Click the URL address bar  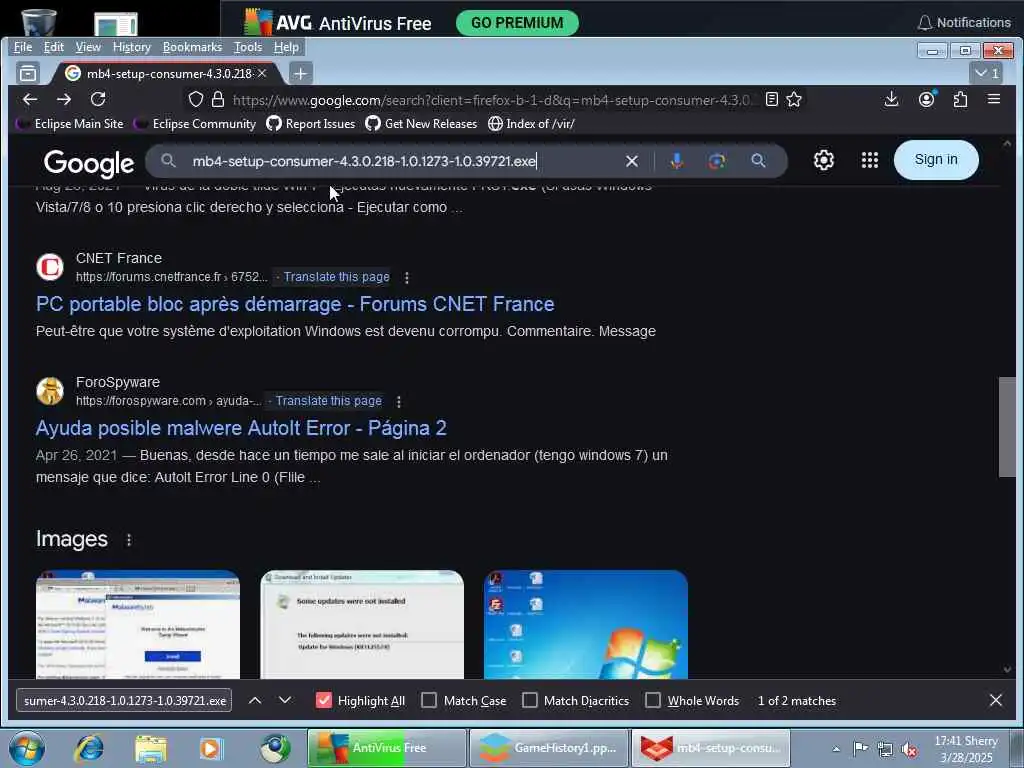click(x=493, y=100)
